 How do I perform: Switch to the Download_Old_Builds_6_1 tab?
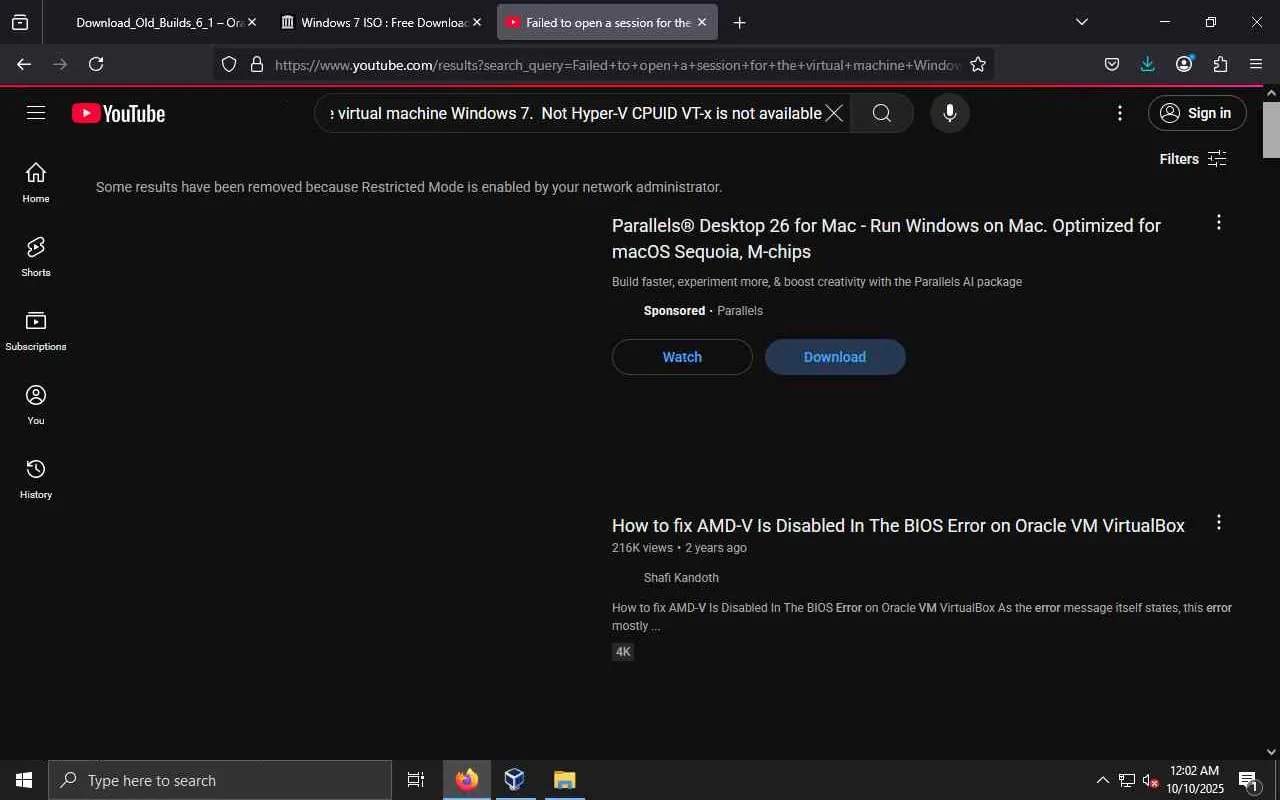click(159, 22)
